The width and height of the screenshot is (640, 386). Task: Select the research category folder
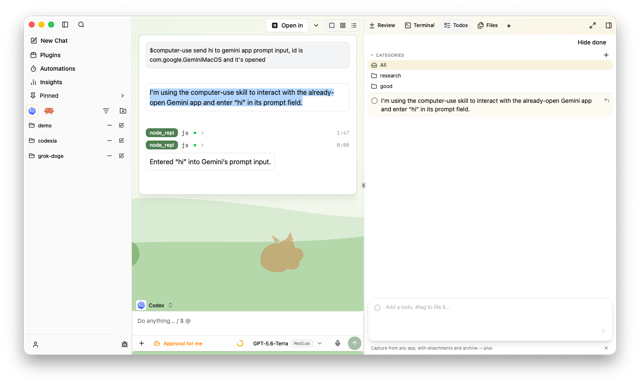coord(490,75)
